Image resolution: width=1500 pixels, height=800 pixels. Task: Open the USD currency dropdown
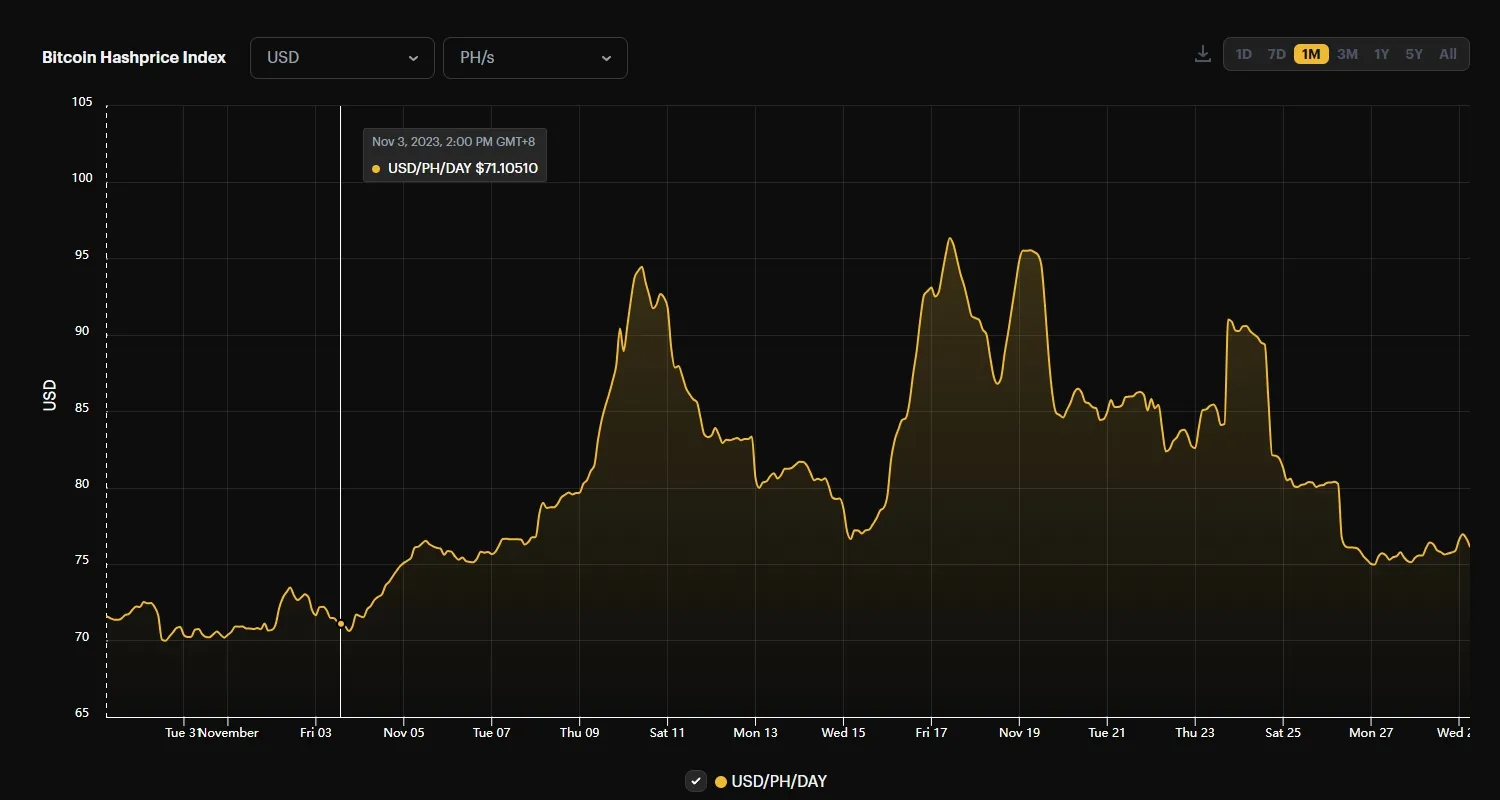coord(342,58)
